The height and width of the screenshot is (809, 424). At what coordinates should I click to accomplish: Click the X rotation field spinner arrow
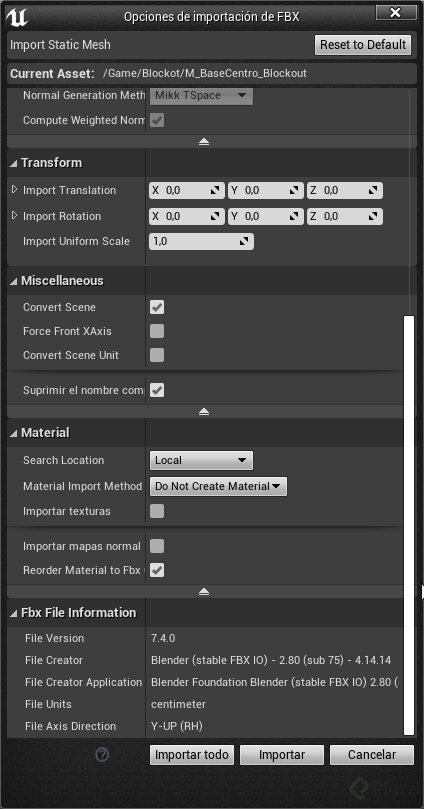pyautogui.click(x=216, y=216)
